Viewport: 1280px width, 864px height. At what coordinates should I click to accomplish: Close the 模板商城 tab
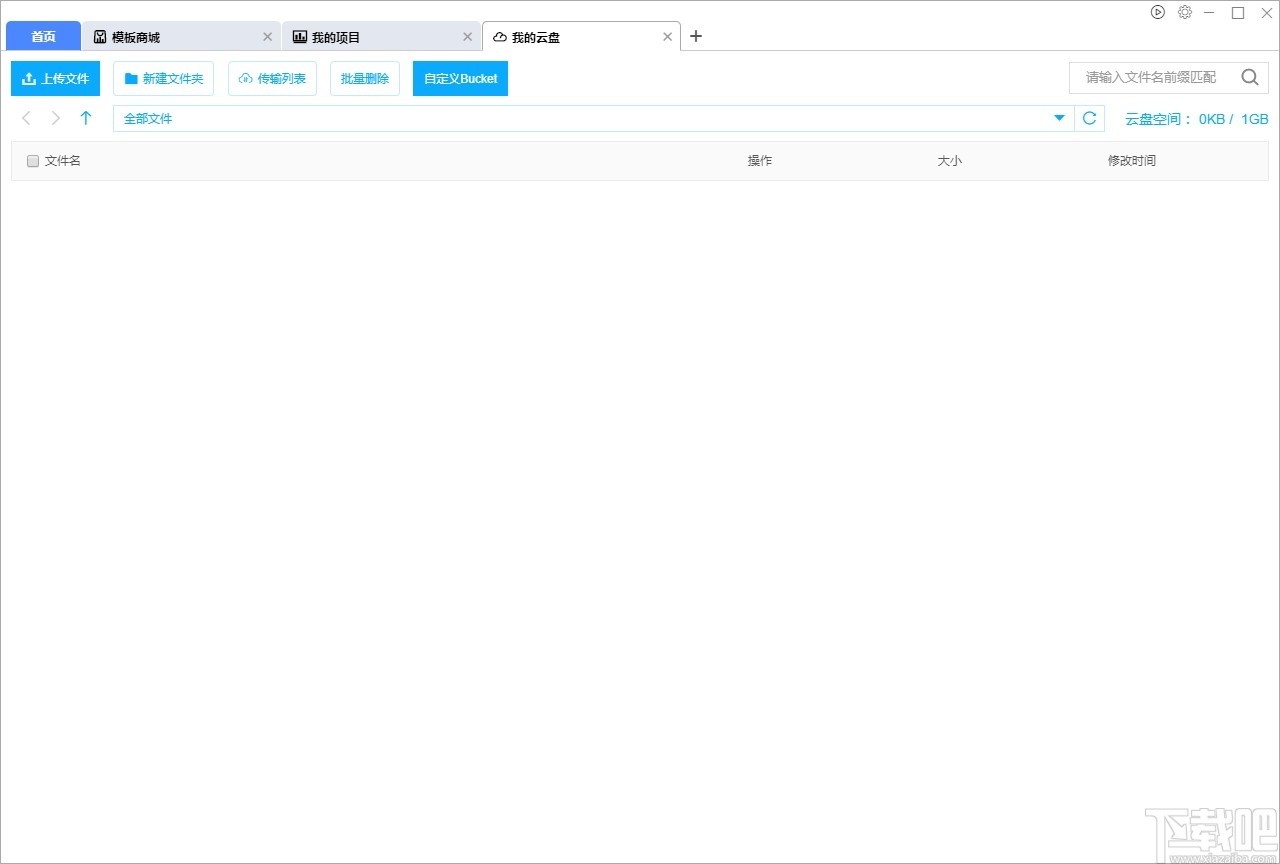[267, 37]
